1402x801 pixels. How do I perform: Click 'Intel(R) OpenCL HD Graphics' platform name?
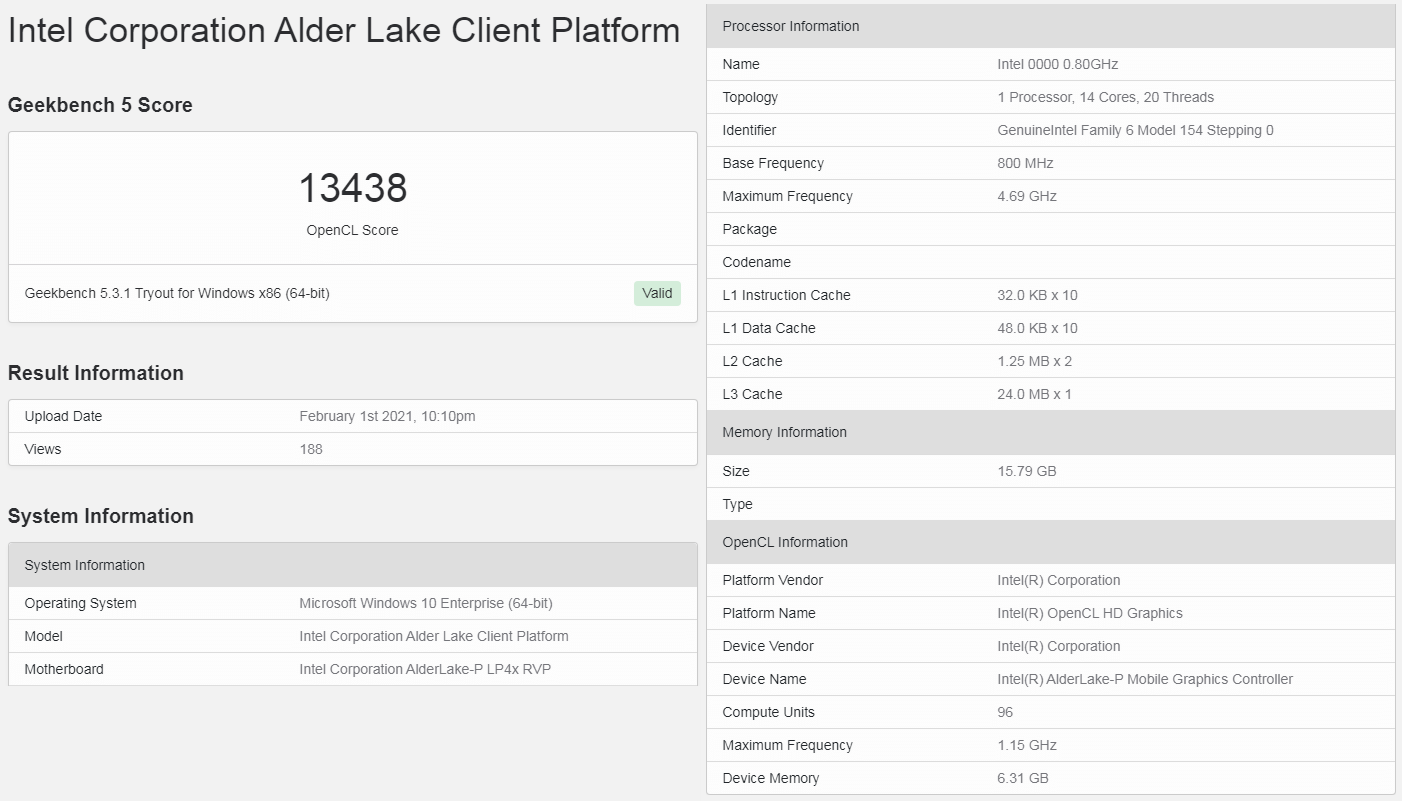pos(1090,613)
